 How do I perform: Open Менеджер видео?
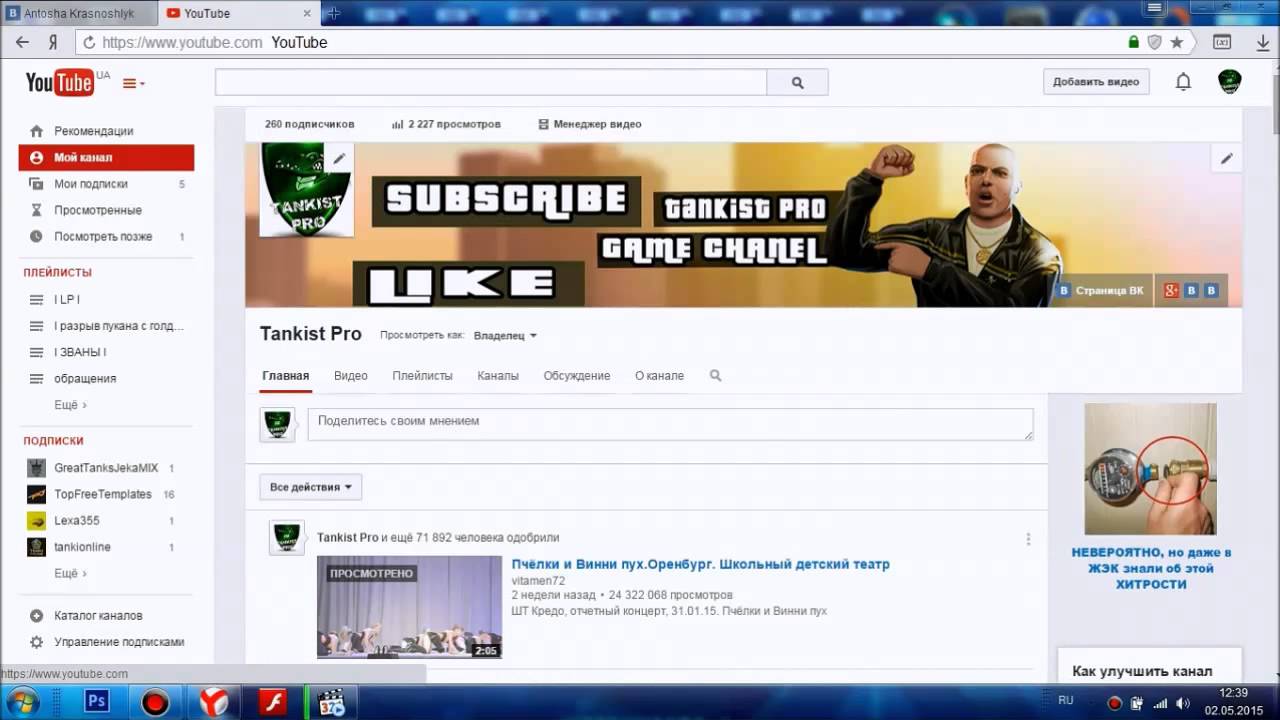pos(590,124)
